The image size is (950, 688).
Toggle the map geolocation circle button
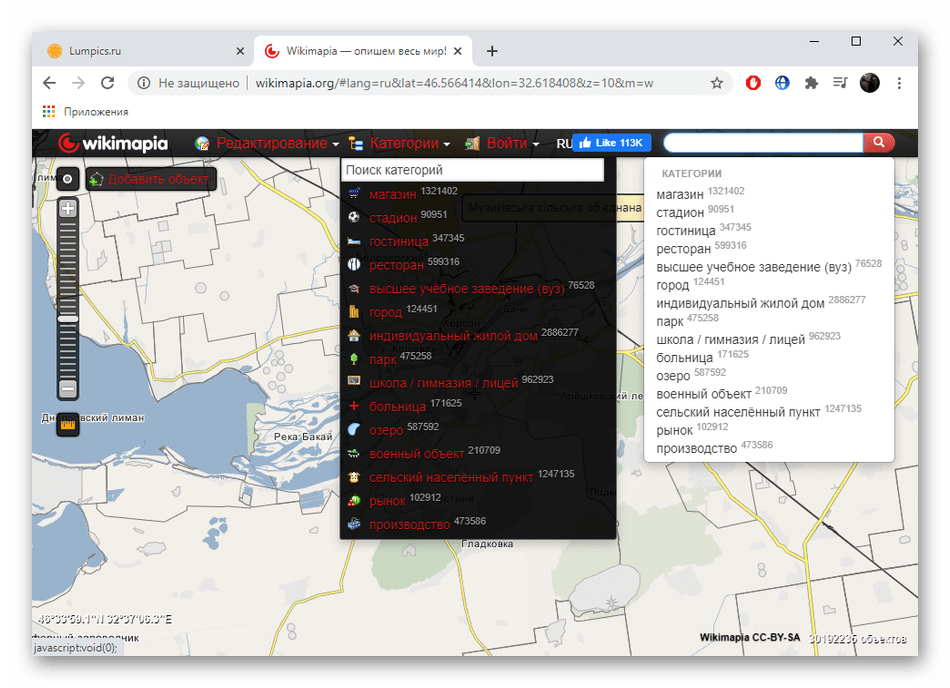tap(67, 179)
